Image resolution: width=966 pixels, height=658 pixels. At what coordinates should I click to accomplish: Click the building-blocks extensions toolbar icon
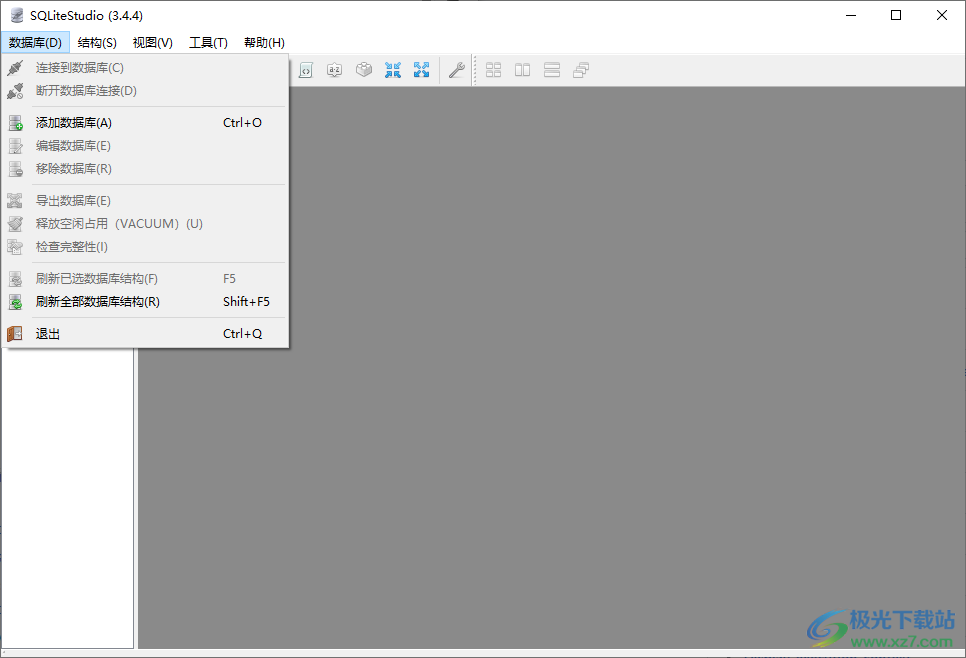(x=364, y=69)
